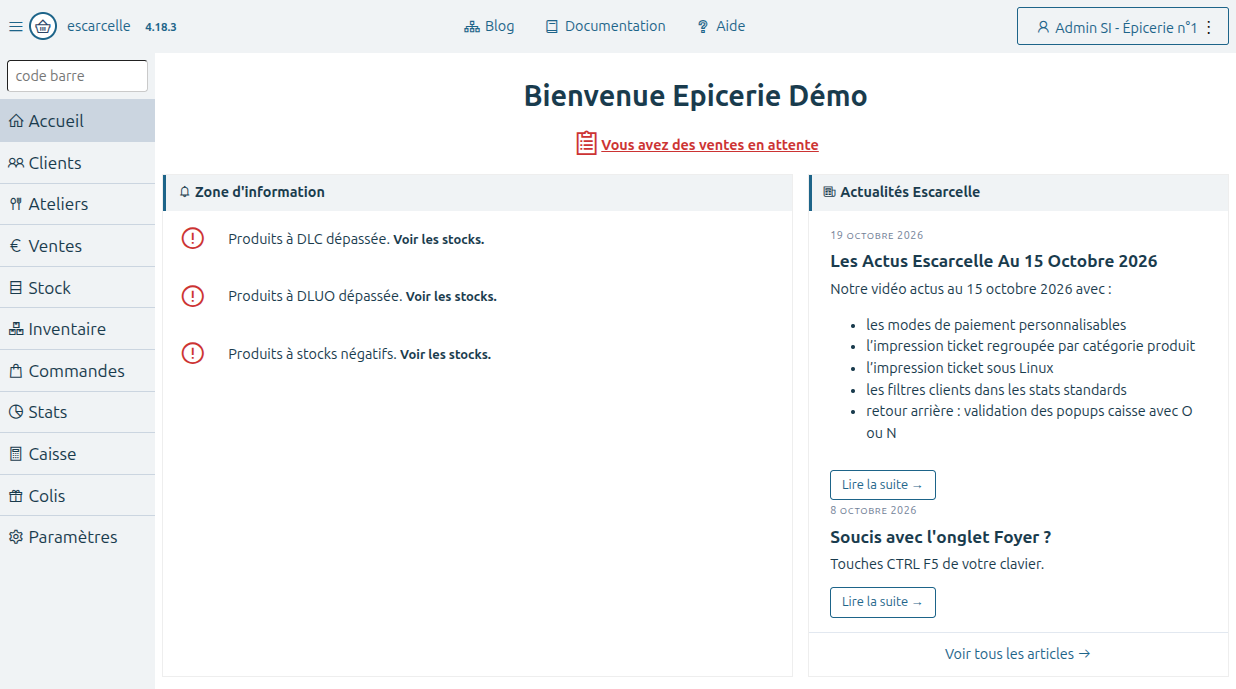Click 'l'impression ticket sous Linux' bullet
Viewport: 1236px width, 689px height.
pyautogui.click(x=960, y=368)
